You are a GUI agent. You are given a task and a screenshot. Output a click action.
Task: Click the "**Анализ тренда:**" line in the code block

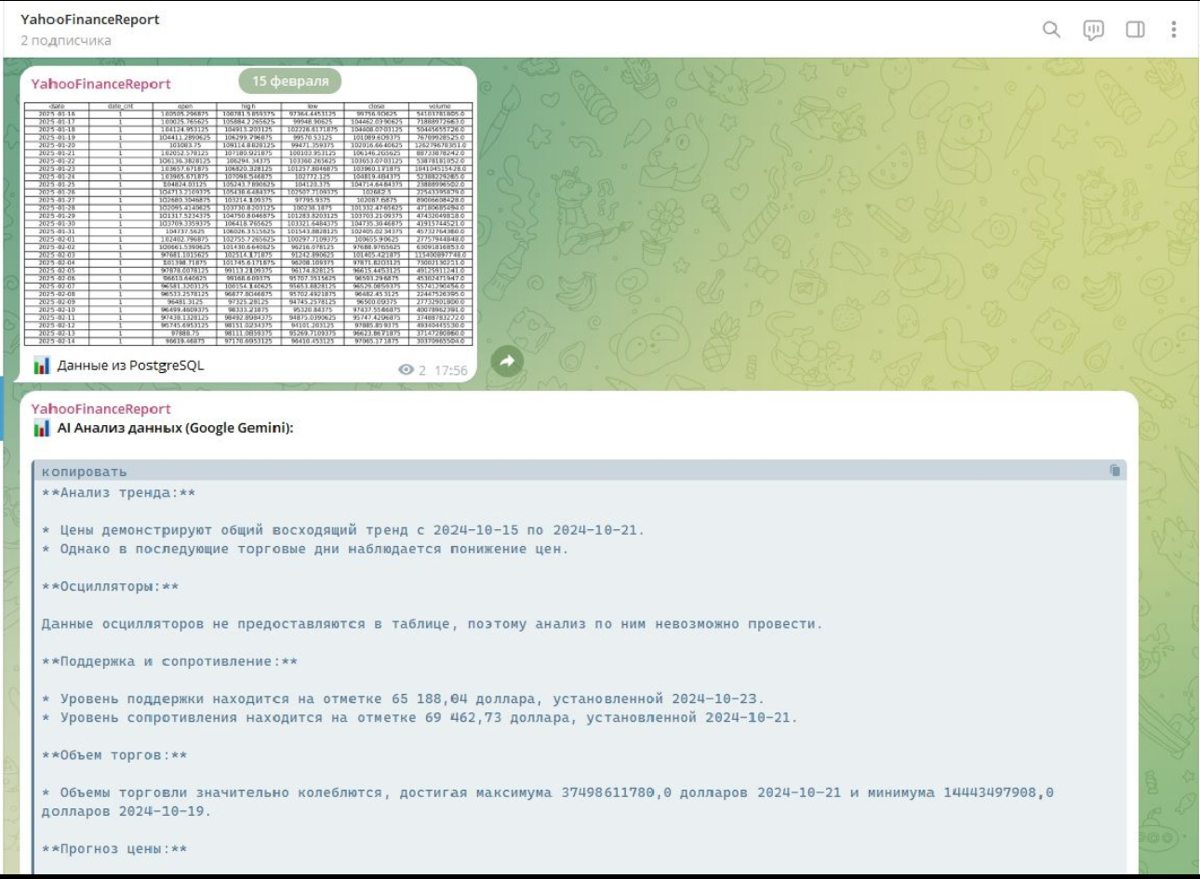pyautogui.click(x=118, y=492)
